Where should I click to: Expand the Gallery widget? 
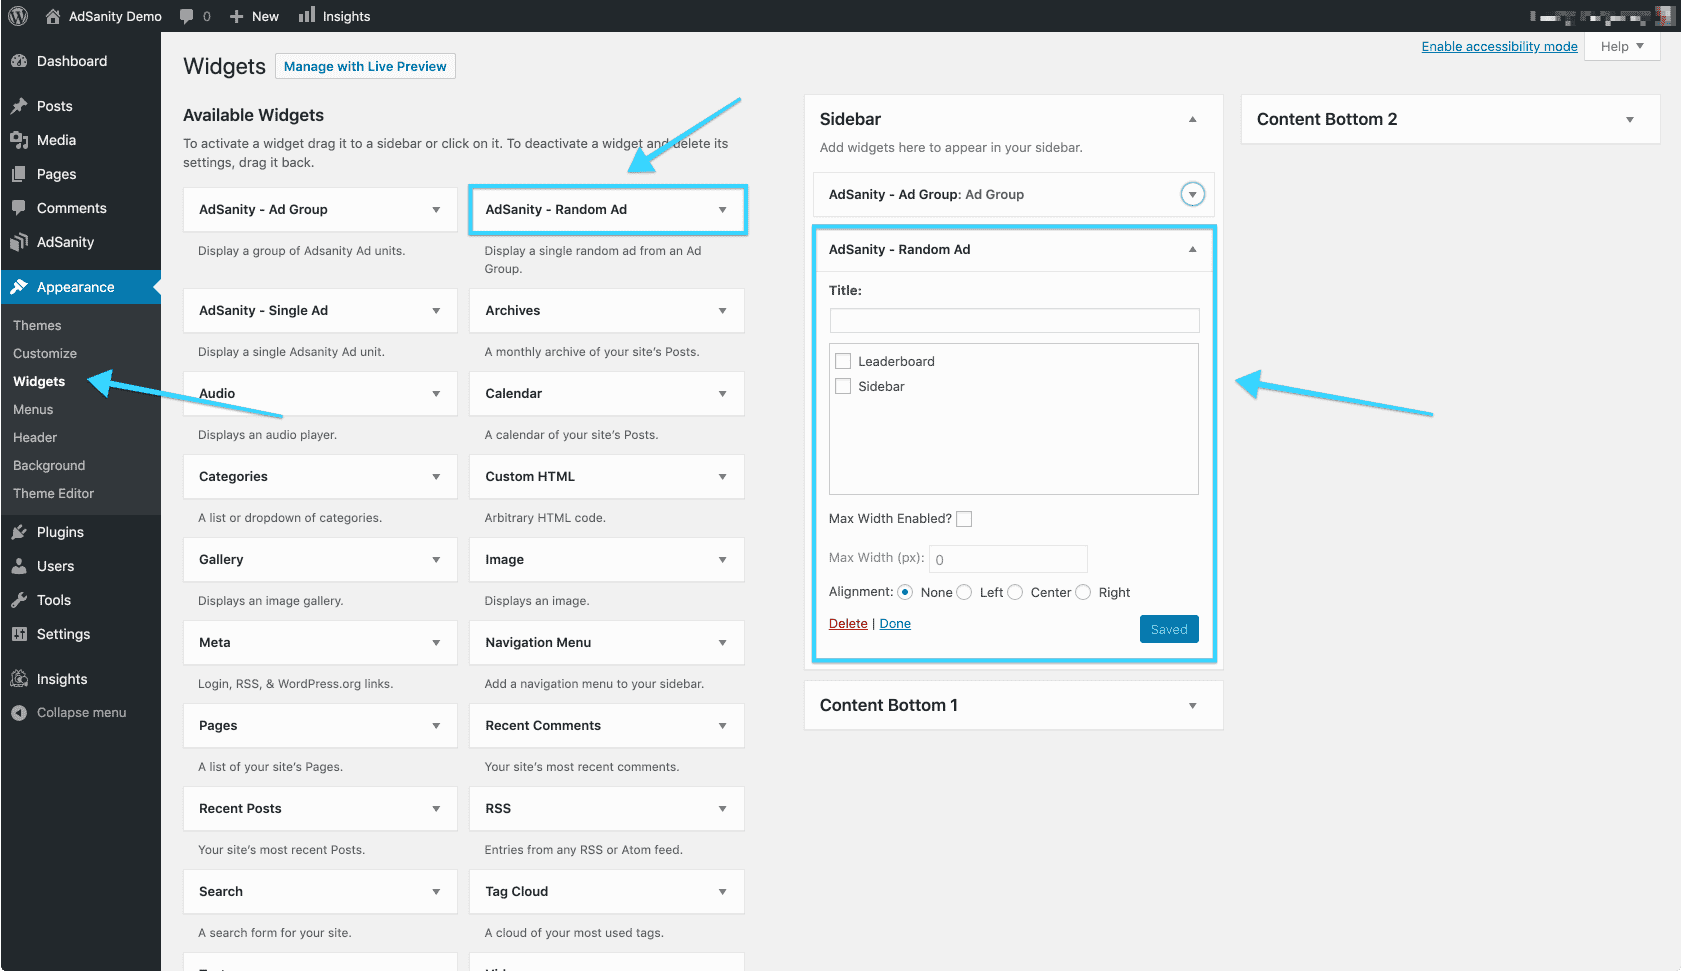[436, 560]
